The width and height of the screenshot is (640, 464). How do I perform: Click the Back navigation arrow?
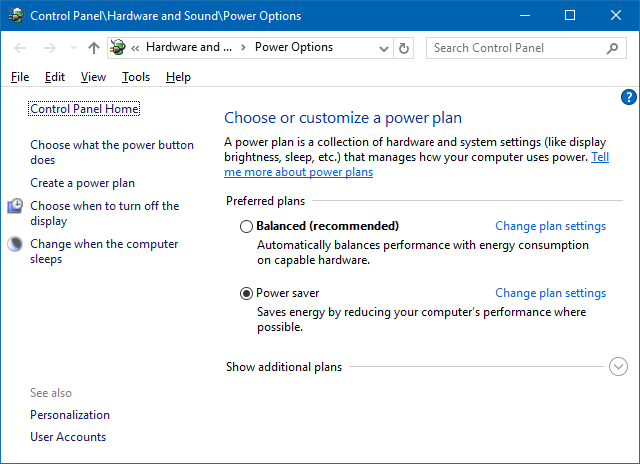[x=21, y=48]
